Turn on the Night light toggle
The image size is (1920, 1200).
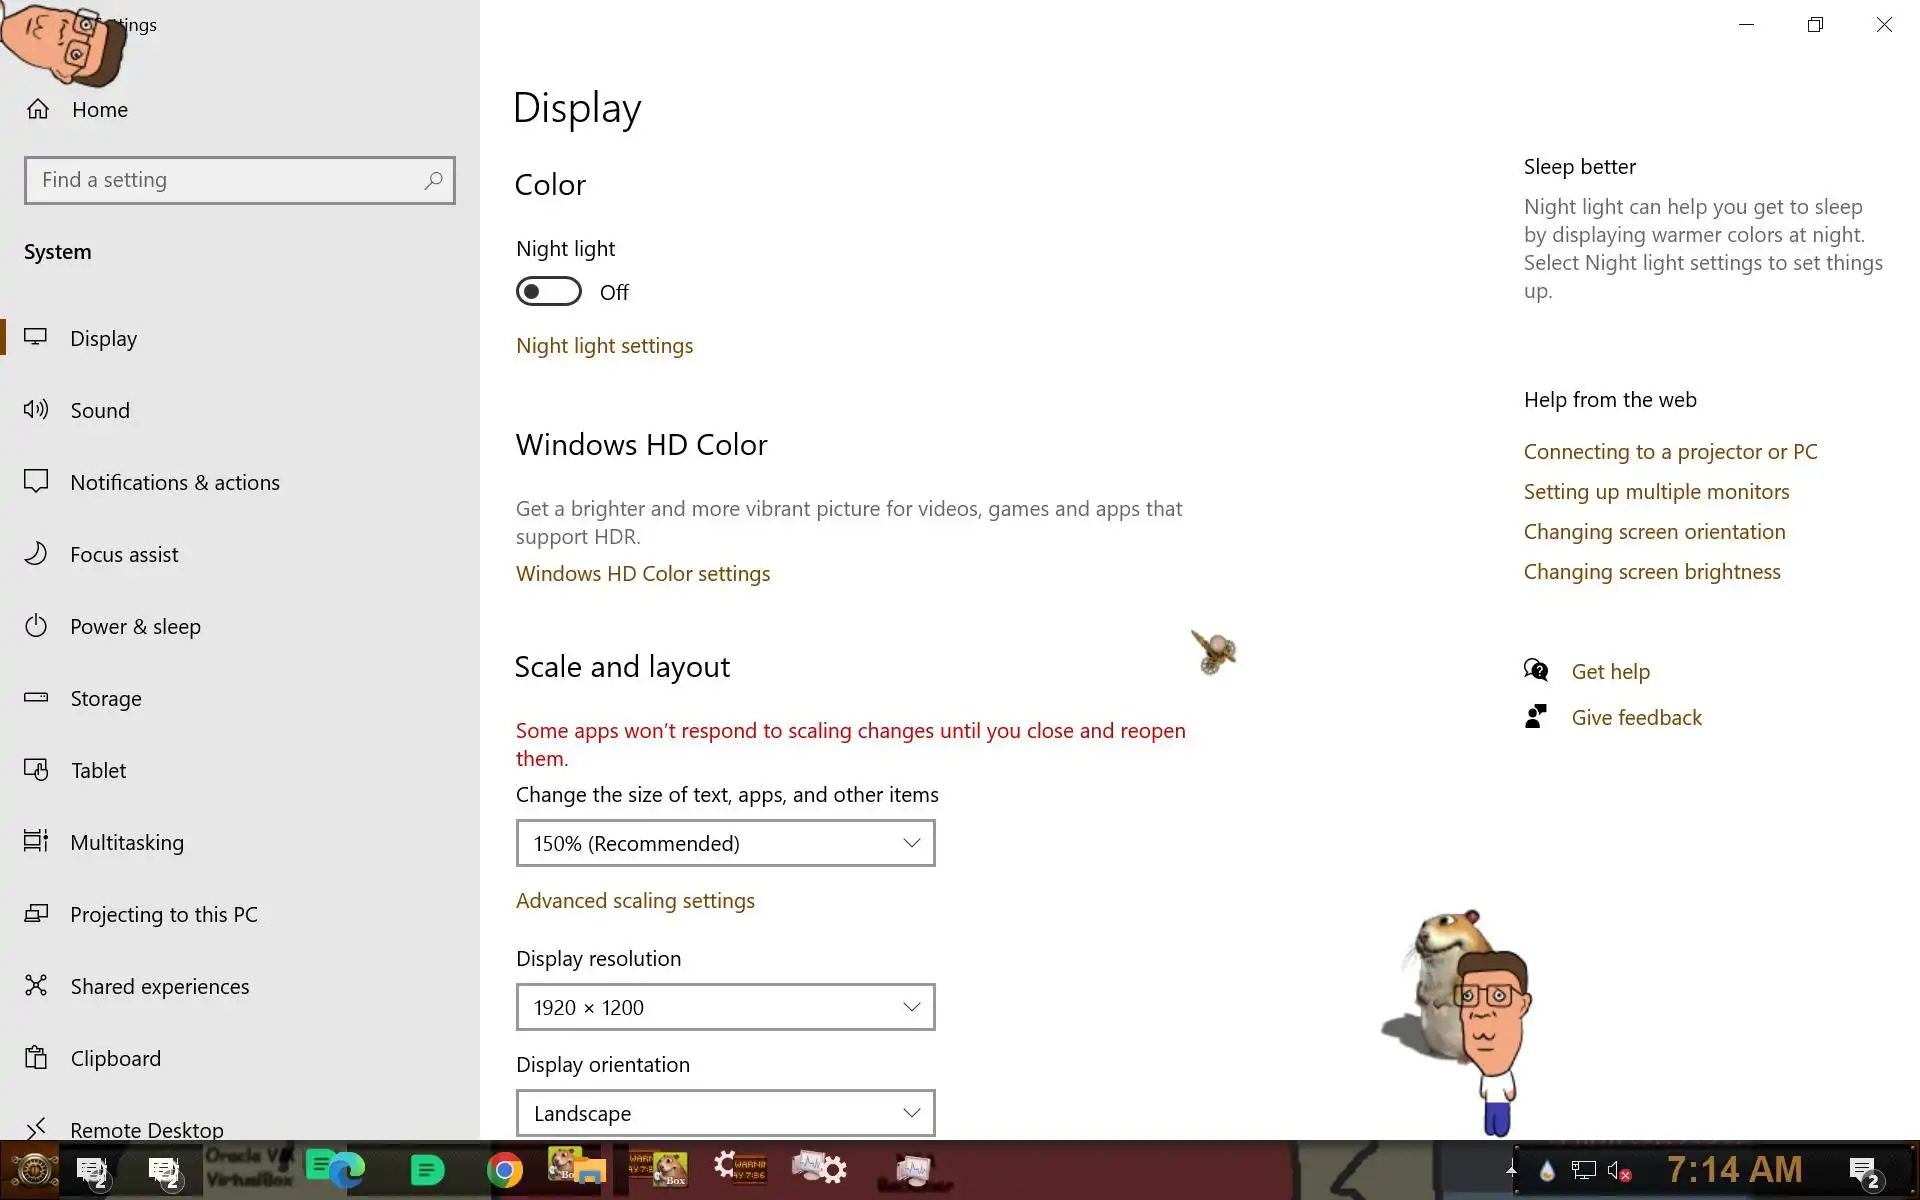click(x=548, y=291)
